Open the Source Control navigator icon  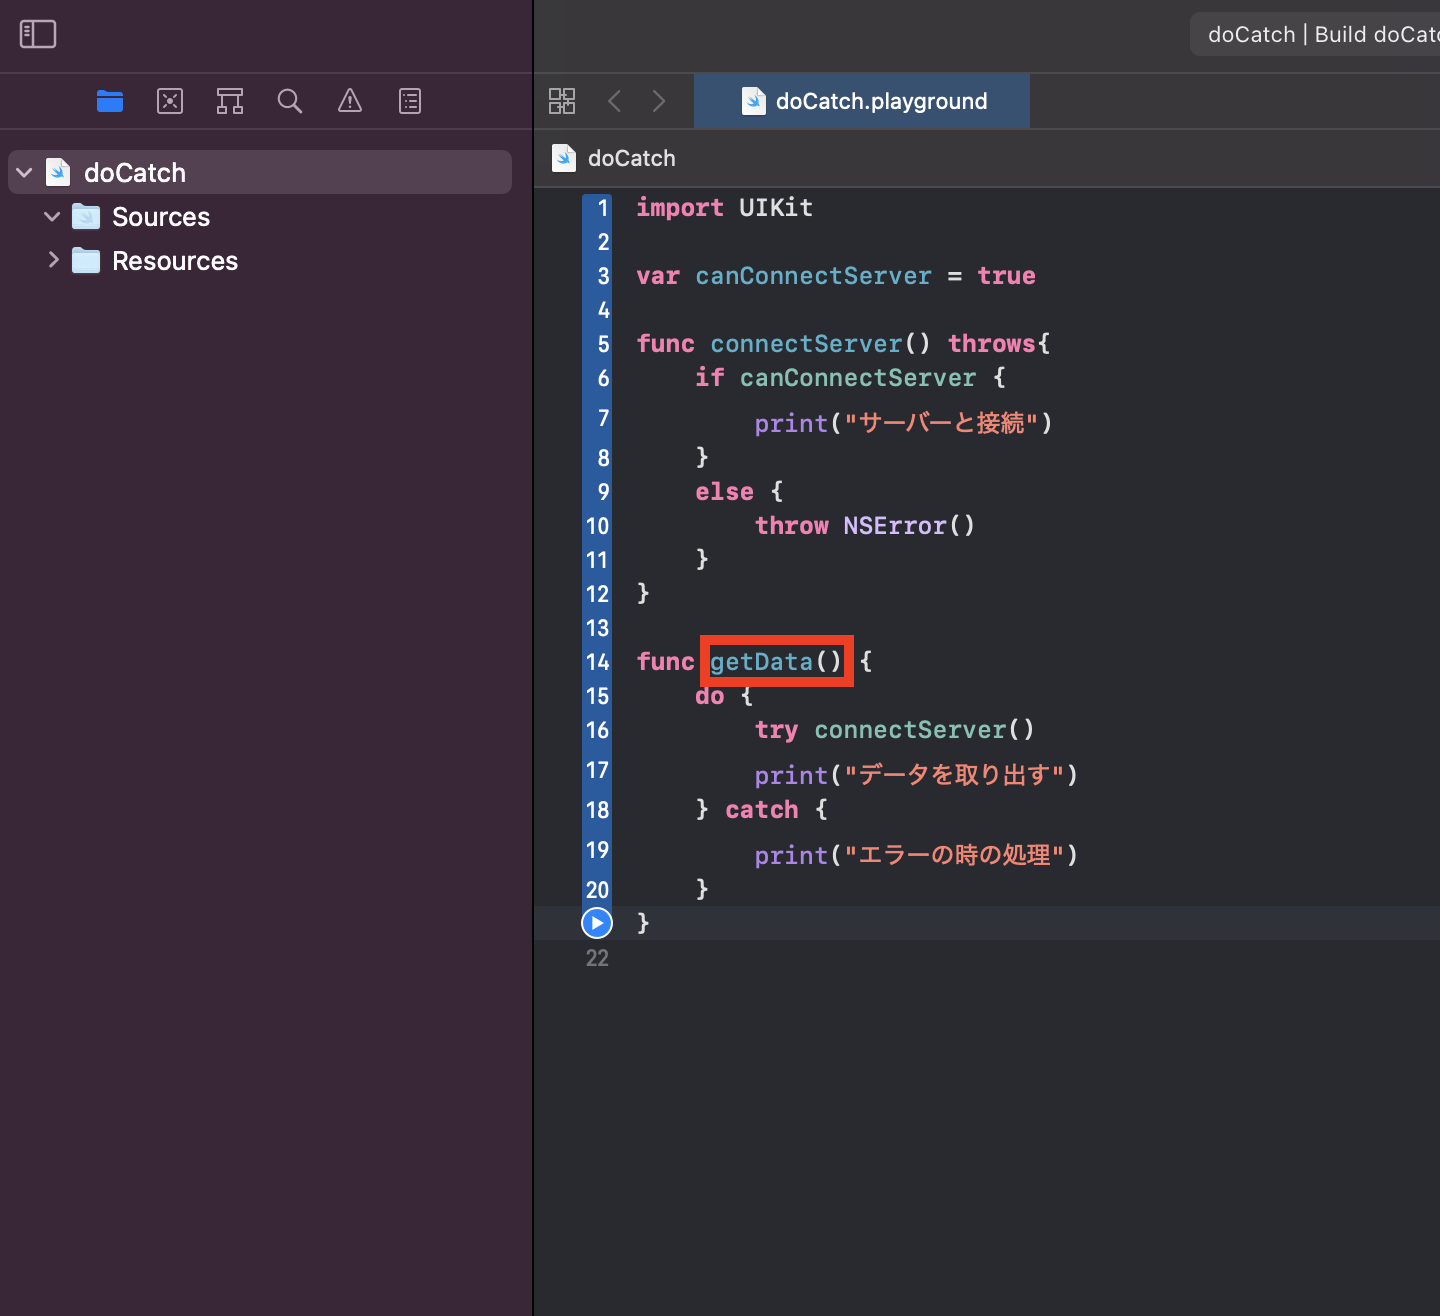(170, 101)
